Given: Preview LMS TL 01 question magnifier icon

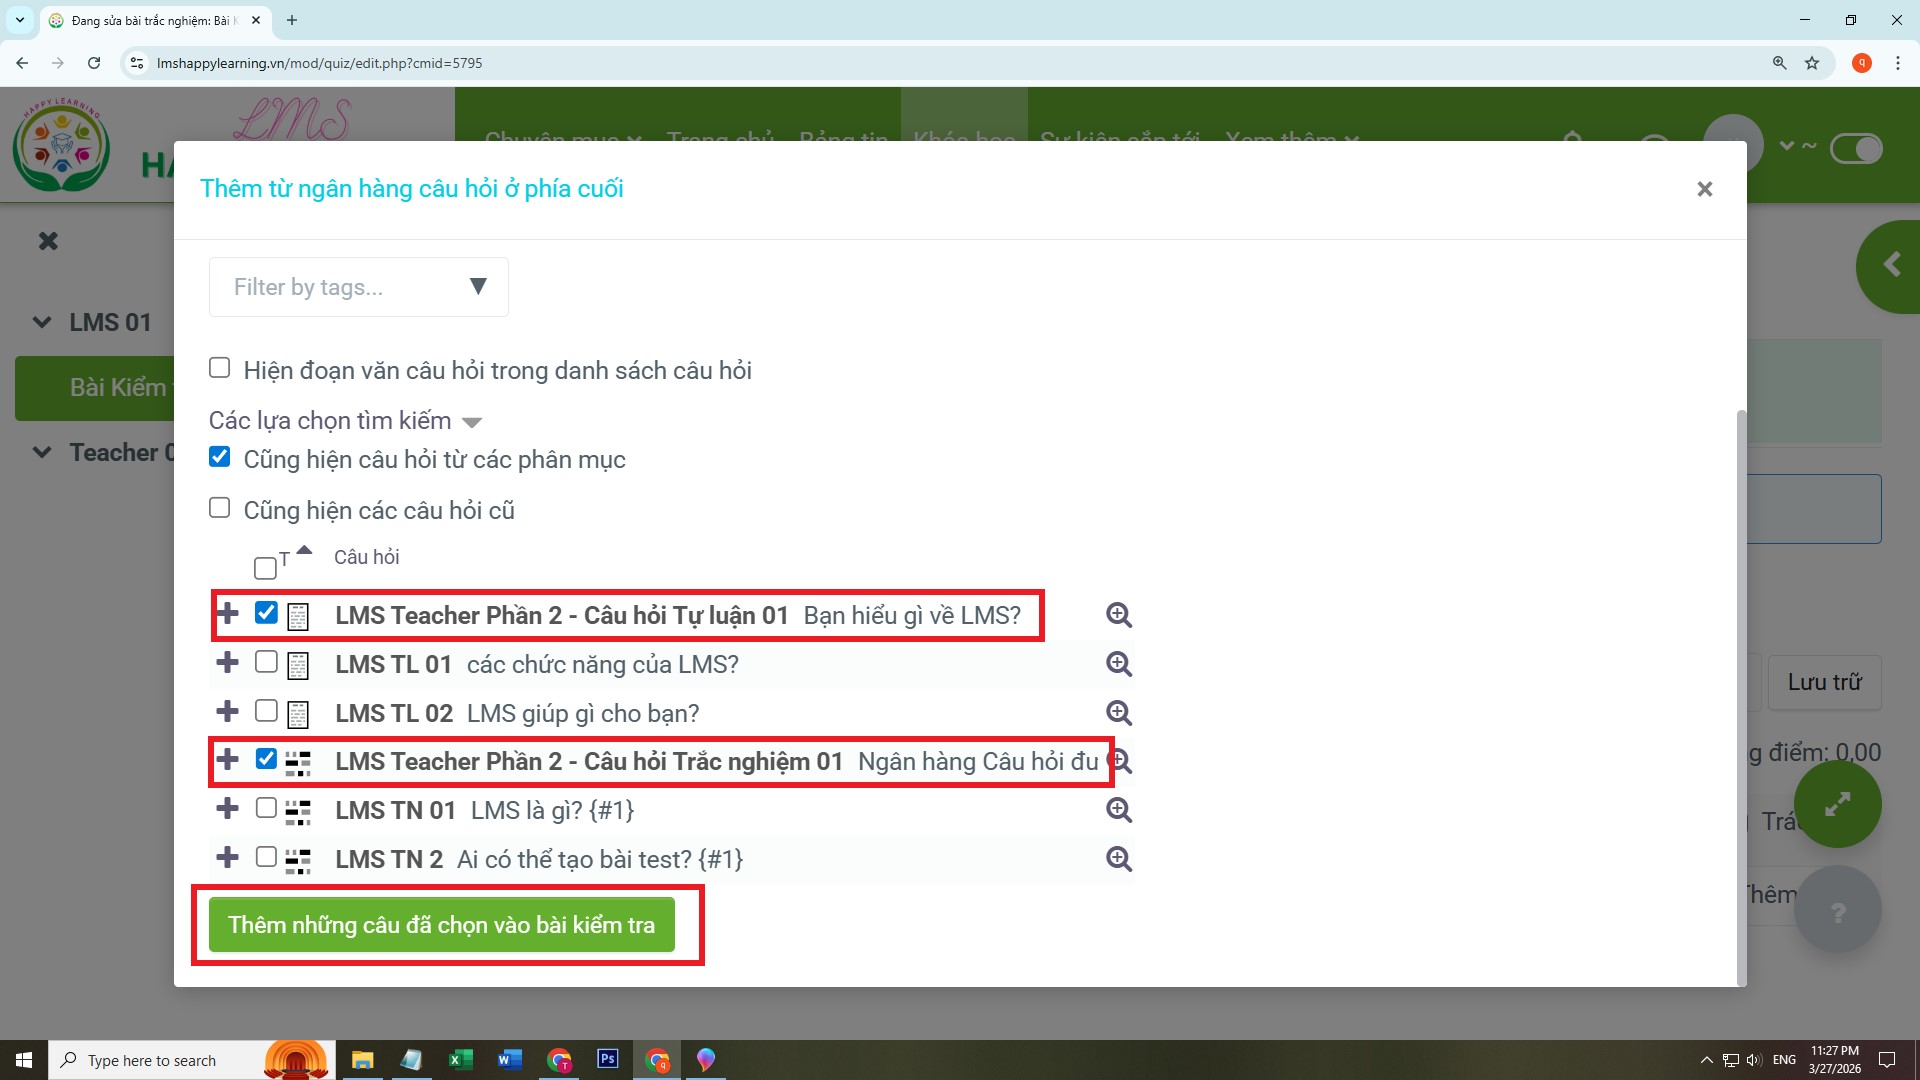Looking at the screenshot, I should click(x=1118, y=664).
